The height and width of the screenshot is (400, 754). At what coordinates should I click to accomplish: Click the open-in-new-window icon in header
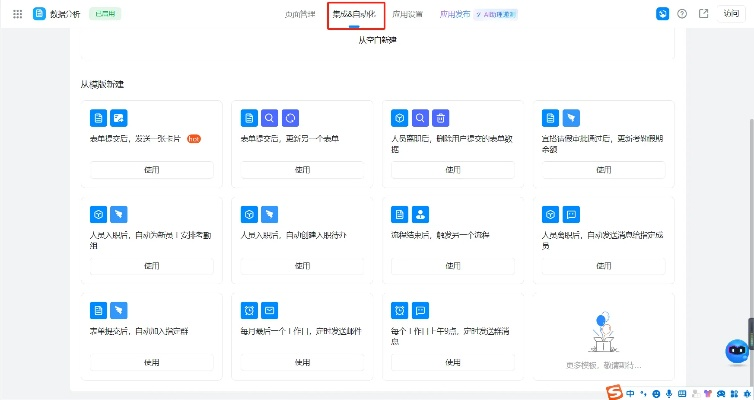click(x=703, y=14)
